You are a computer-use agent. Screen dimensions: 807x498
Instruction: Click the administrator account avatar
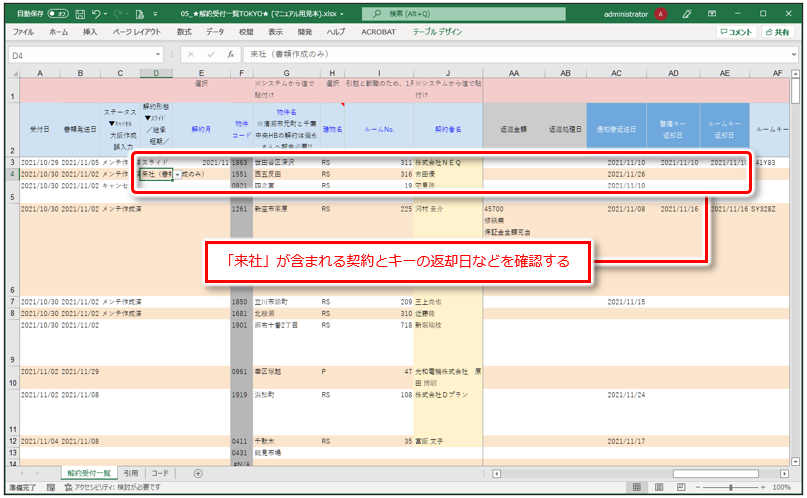coord(660,14)
